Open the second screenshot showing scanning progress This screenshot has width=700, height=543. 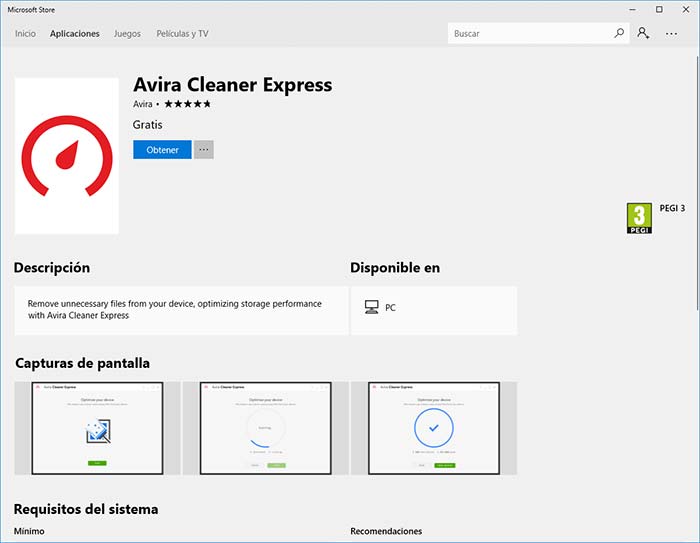point(266,428)
